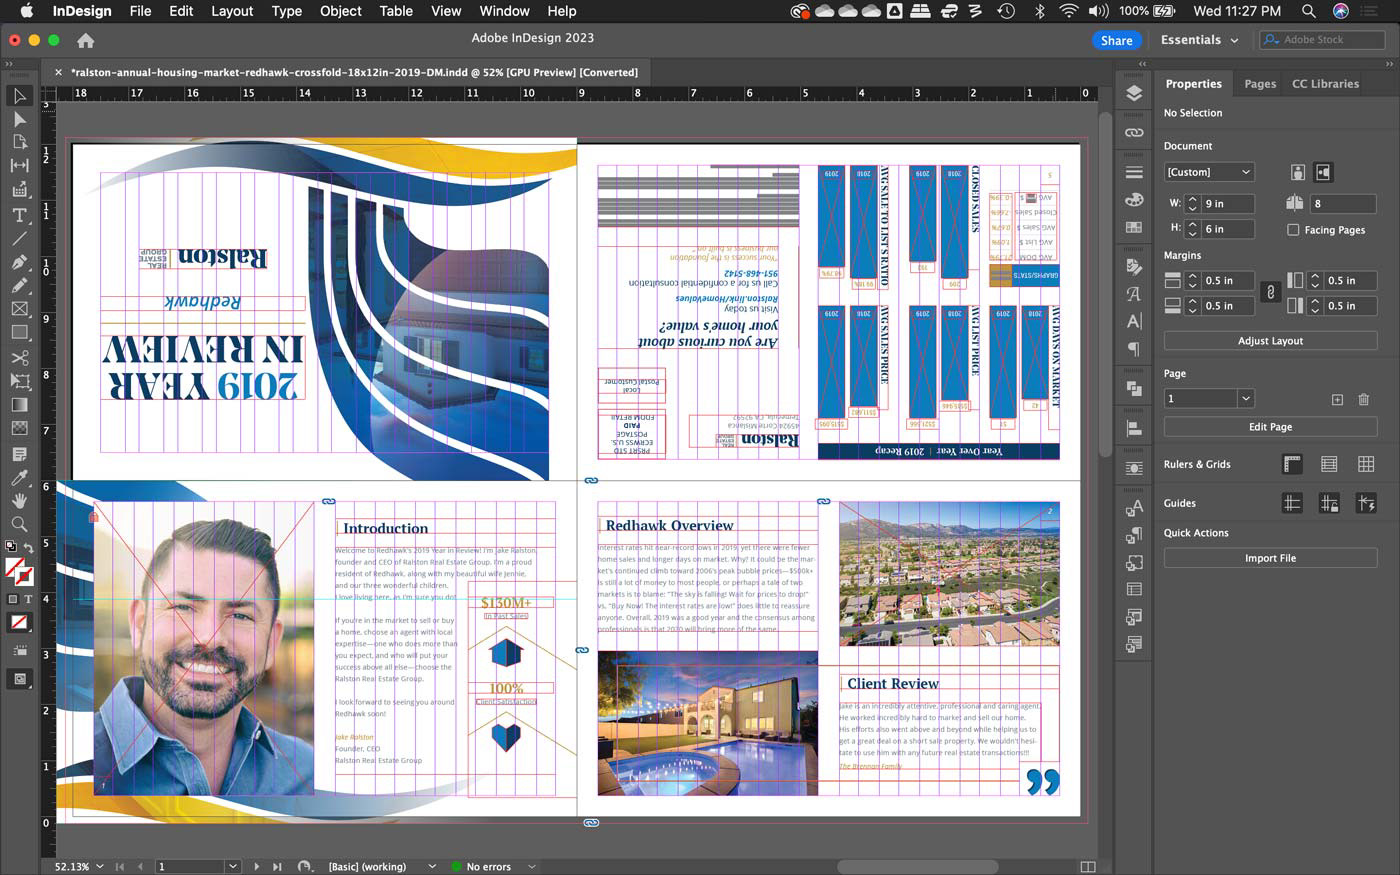
Task: Toggle Show Guides button
Action: (1292, 504)
